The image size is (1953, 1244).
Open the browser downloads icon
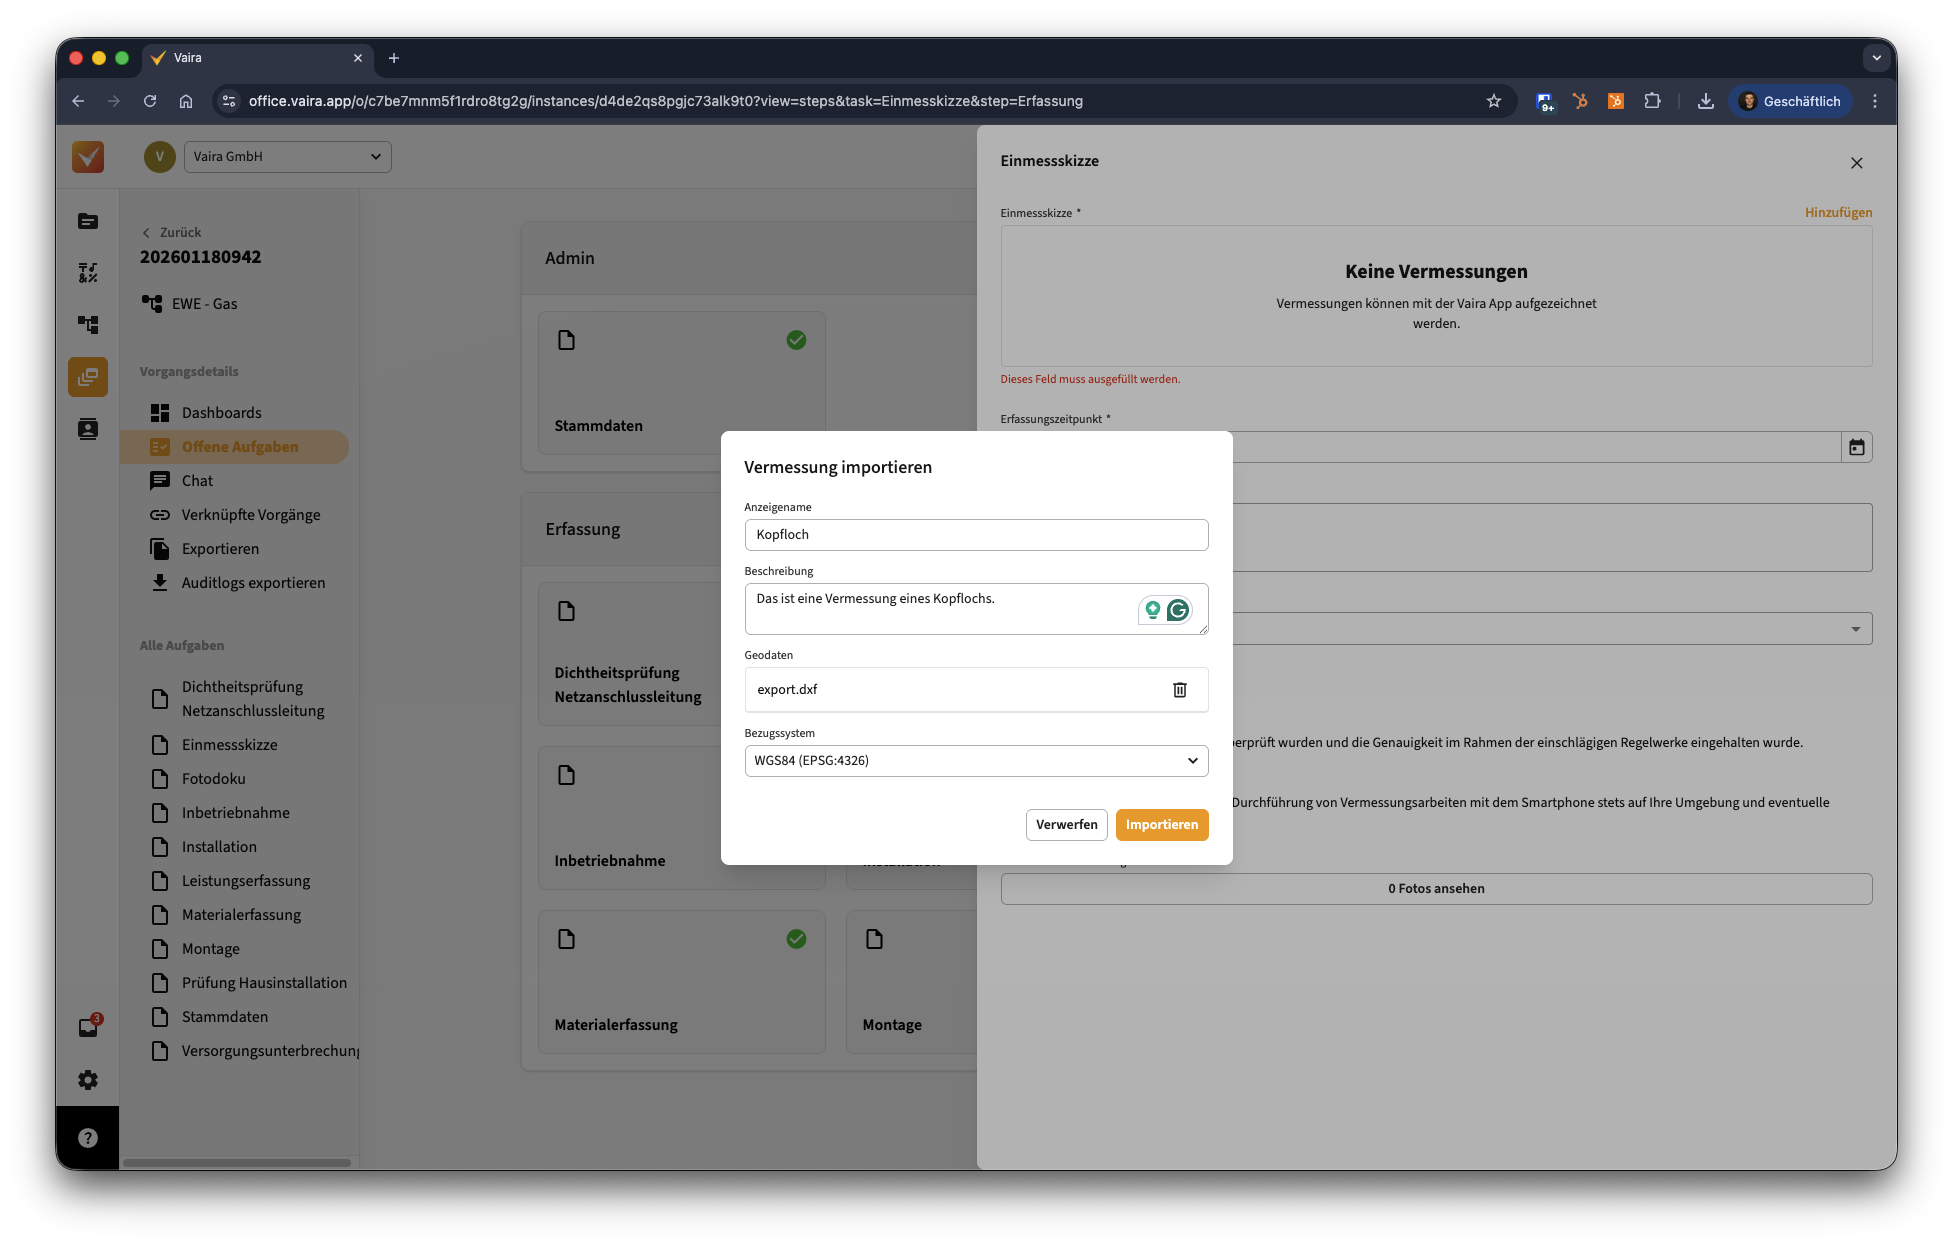coord(1706,101)
